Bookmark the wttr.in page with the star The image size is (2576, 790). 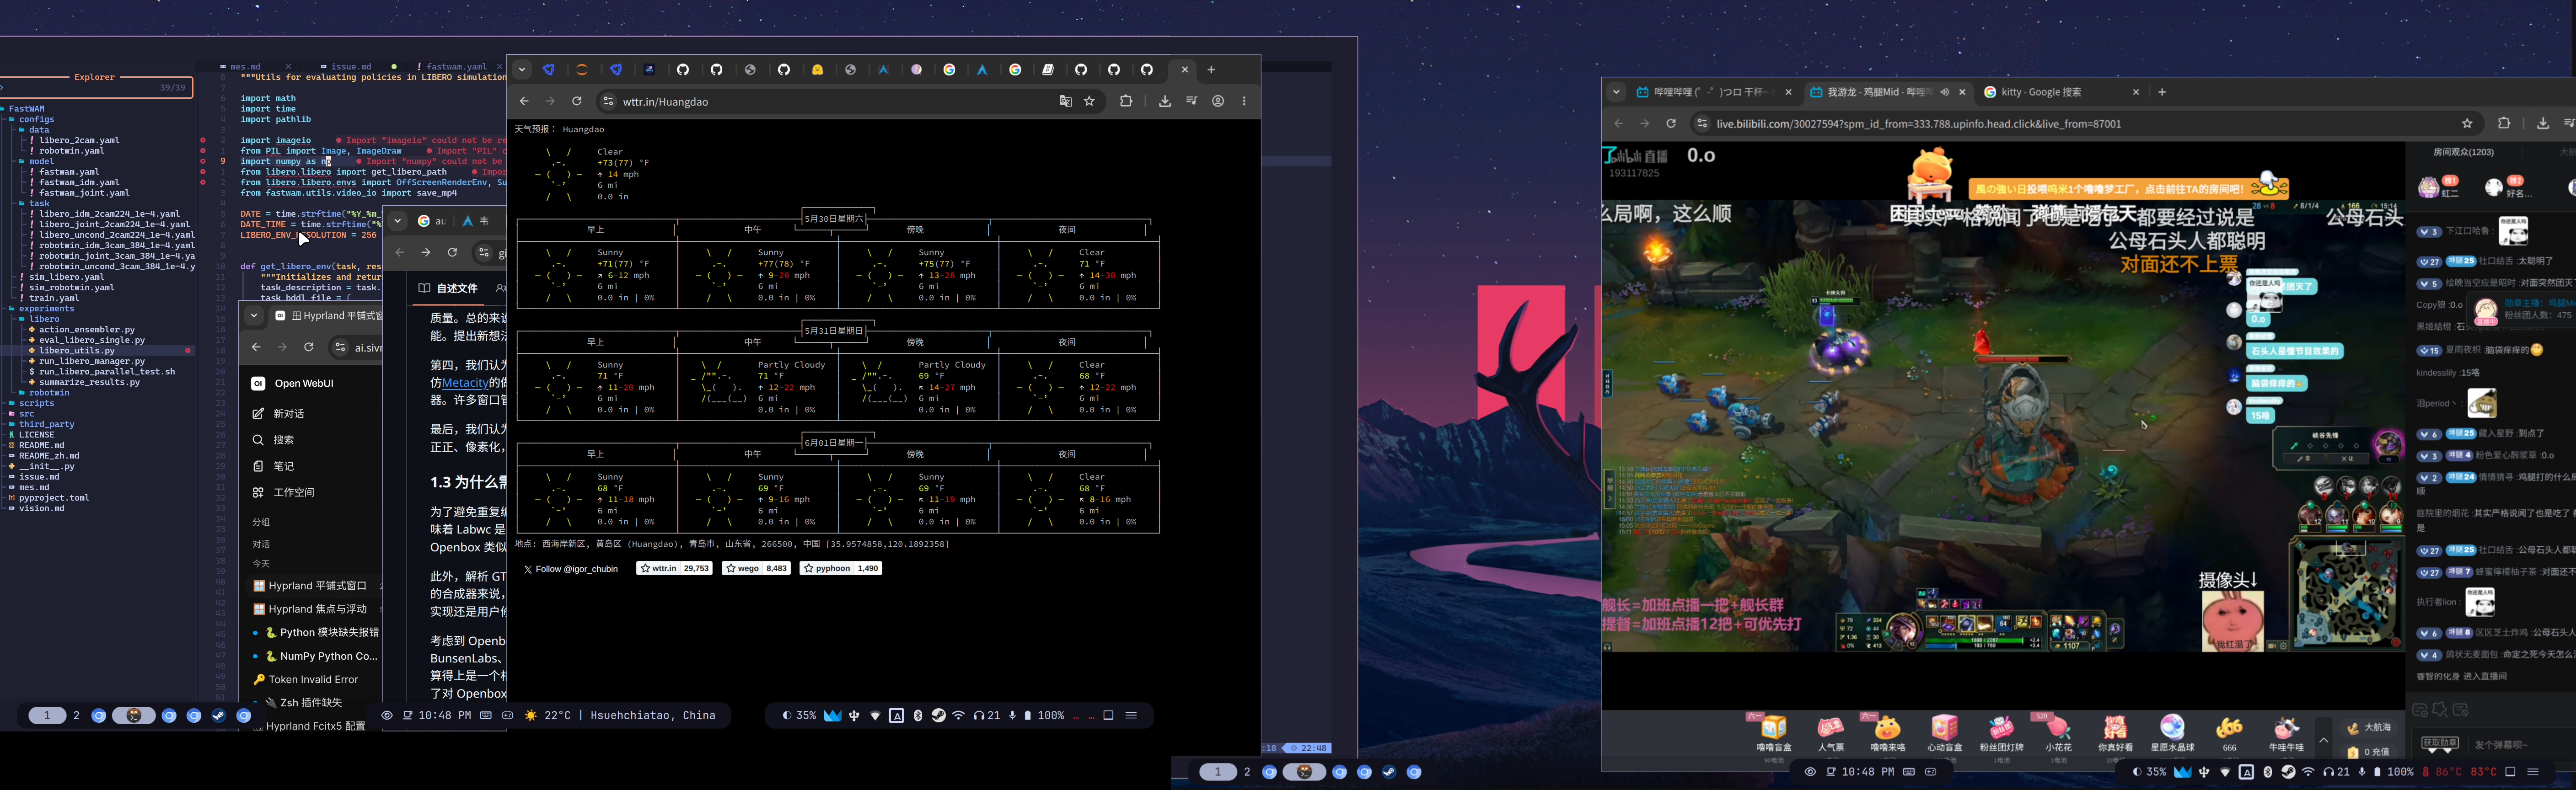point(1089,101)
